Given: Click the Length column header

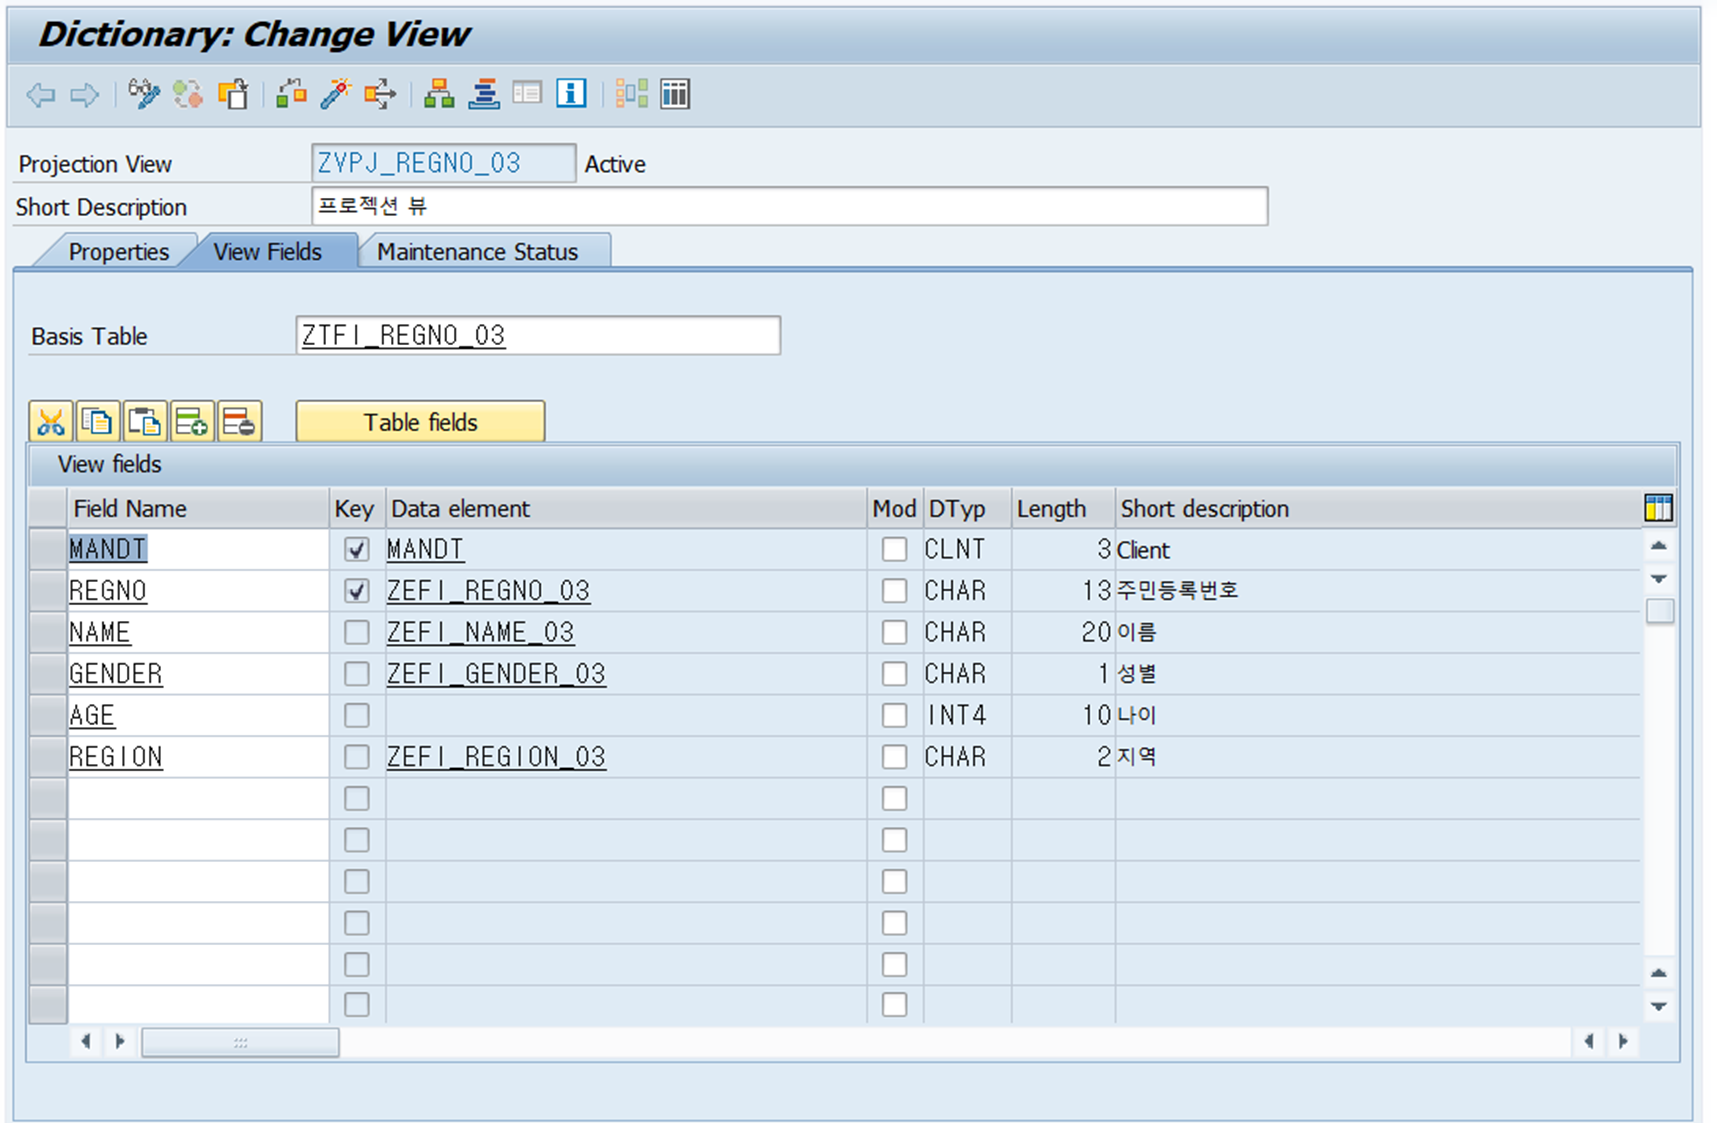Looking at the screenshot, I should tap(1063, 508).
